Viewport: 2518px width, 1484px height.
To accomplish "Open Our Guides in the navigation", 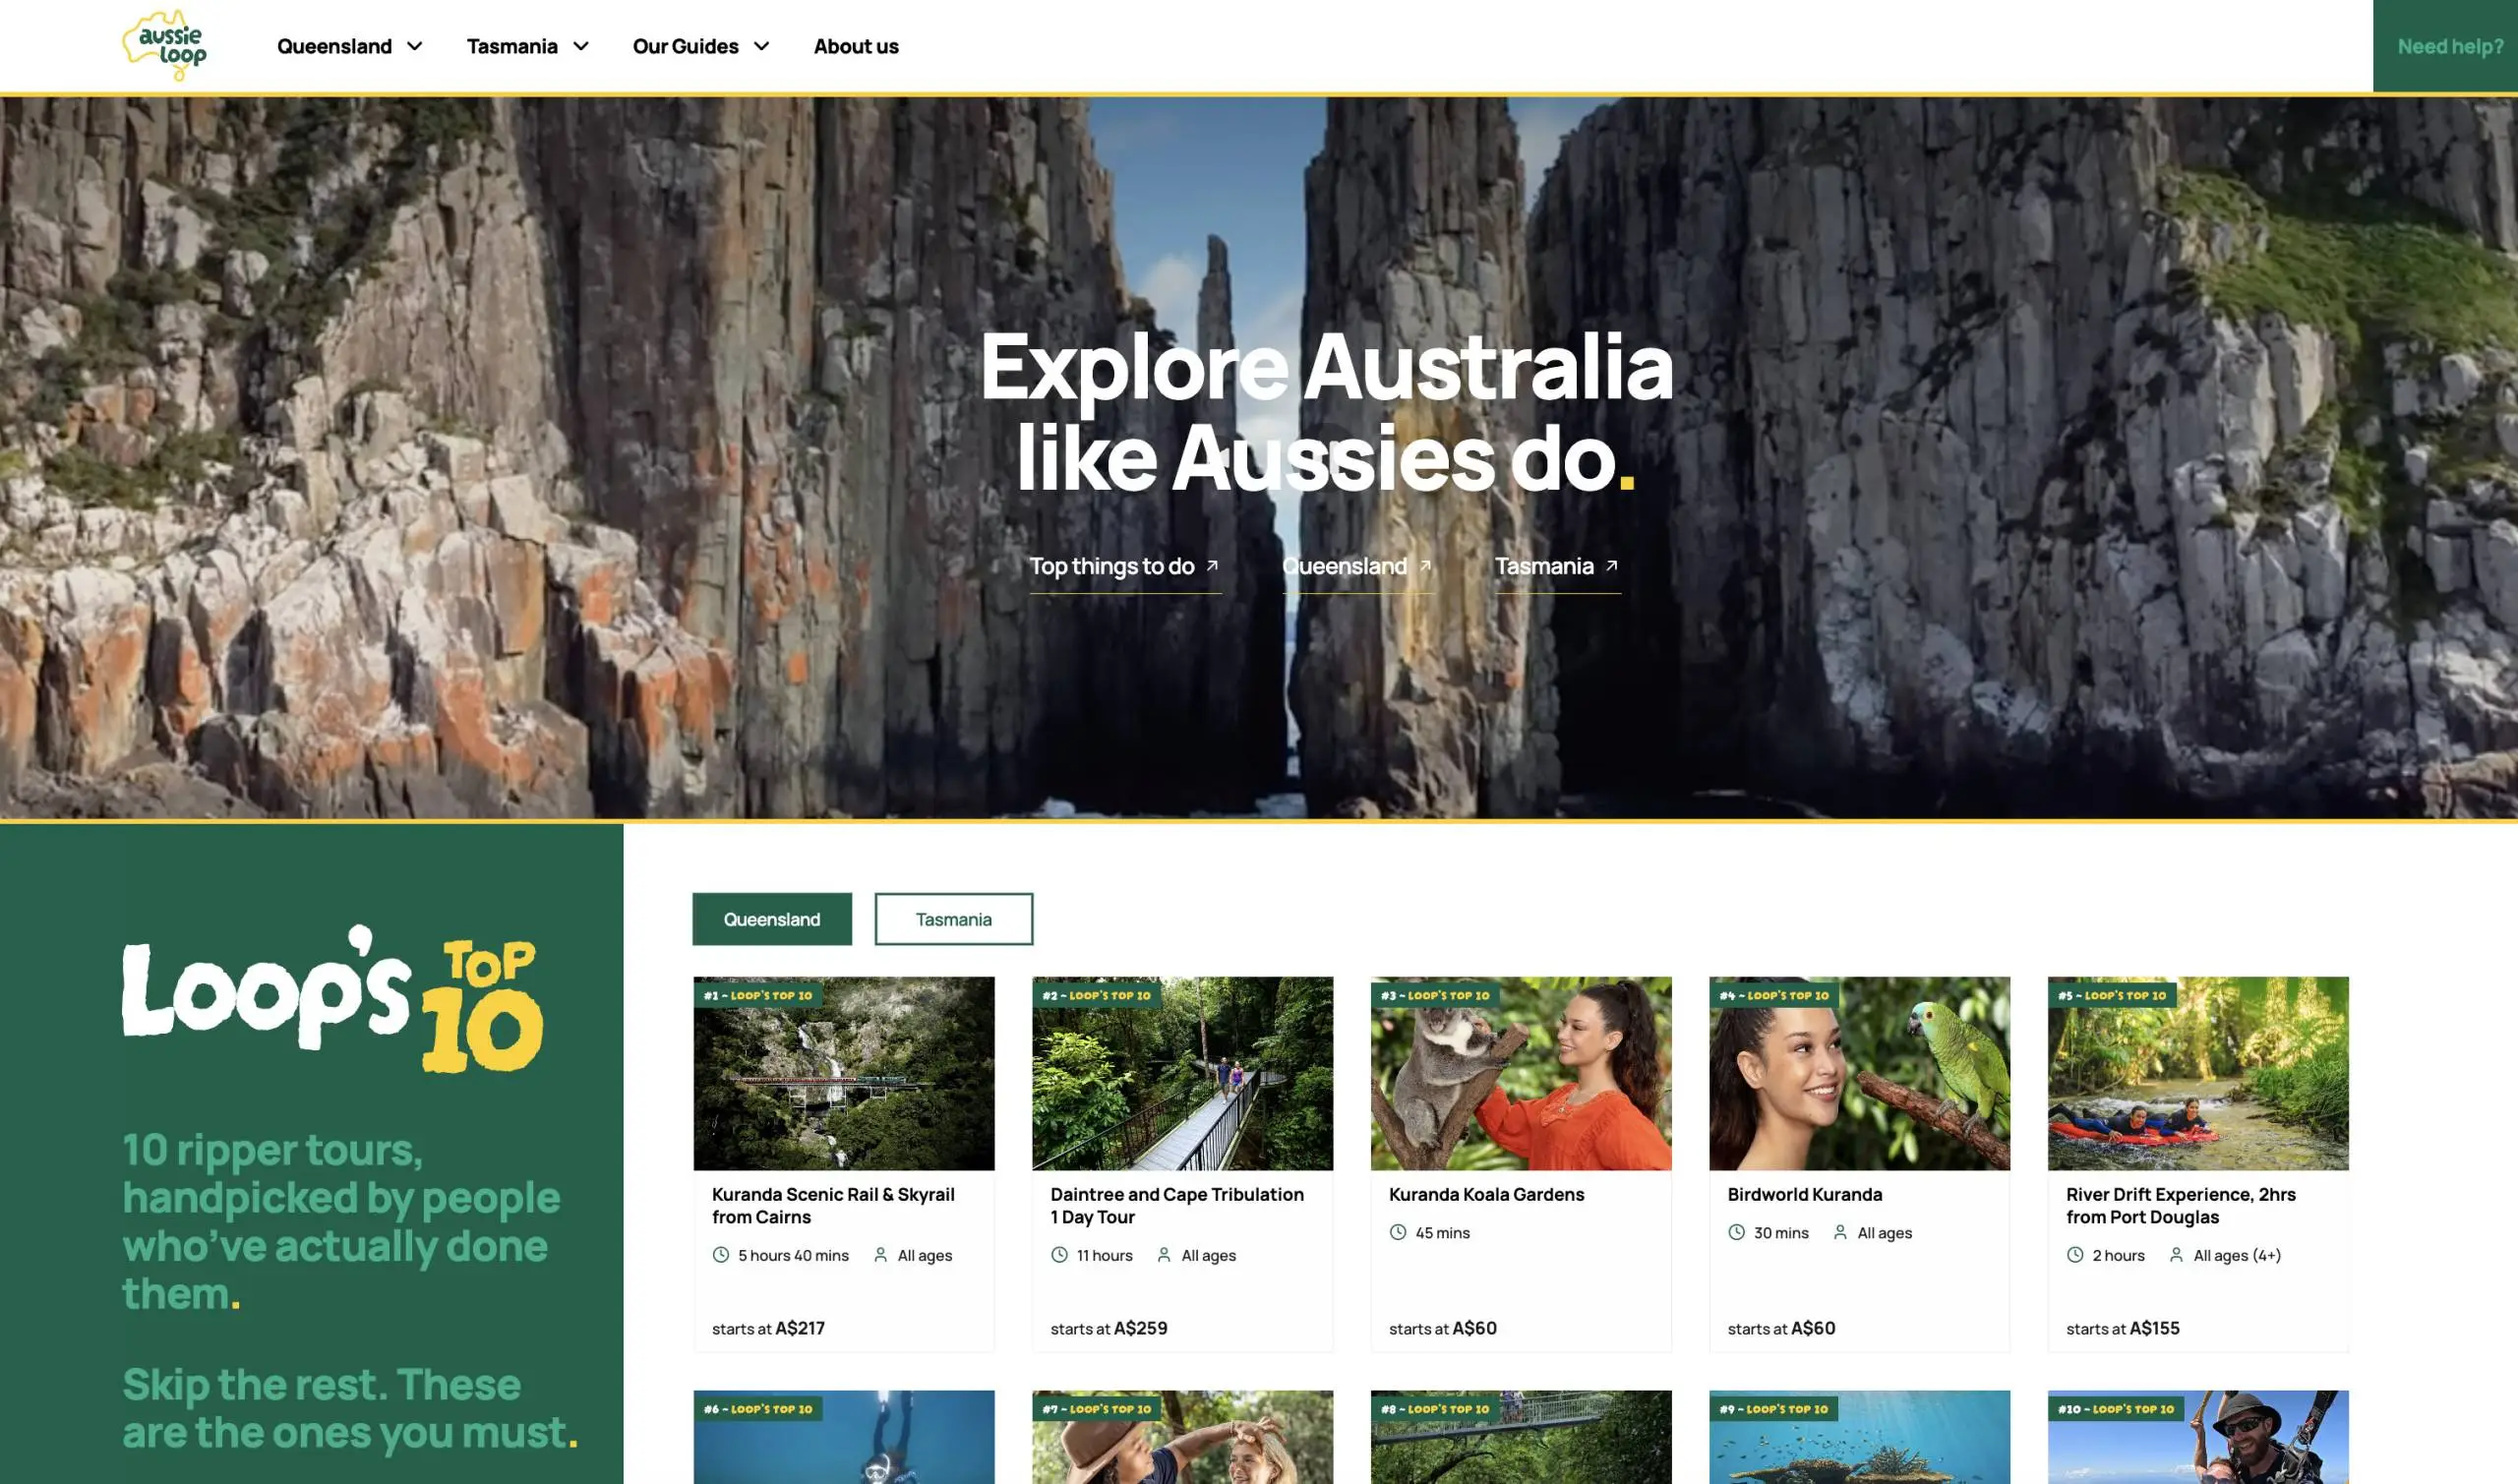I will point(685,46).
